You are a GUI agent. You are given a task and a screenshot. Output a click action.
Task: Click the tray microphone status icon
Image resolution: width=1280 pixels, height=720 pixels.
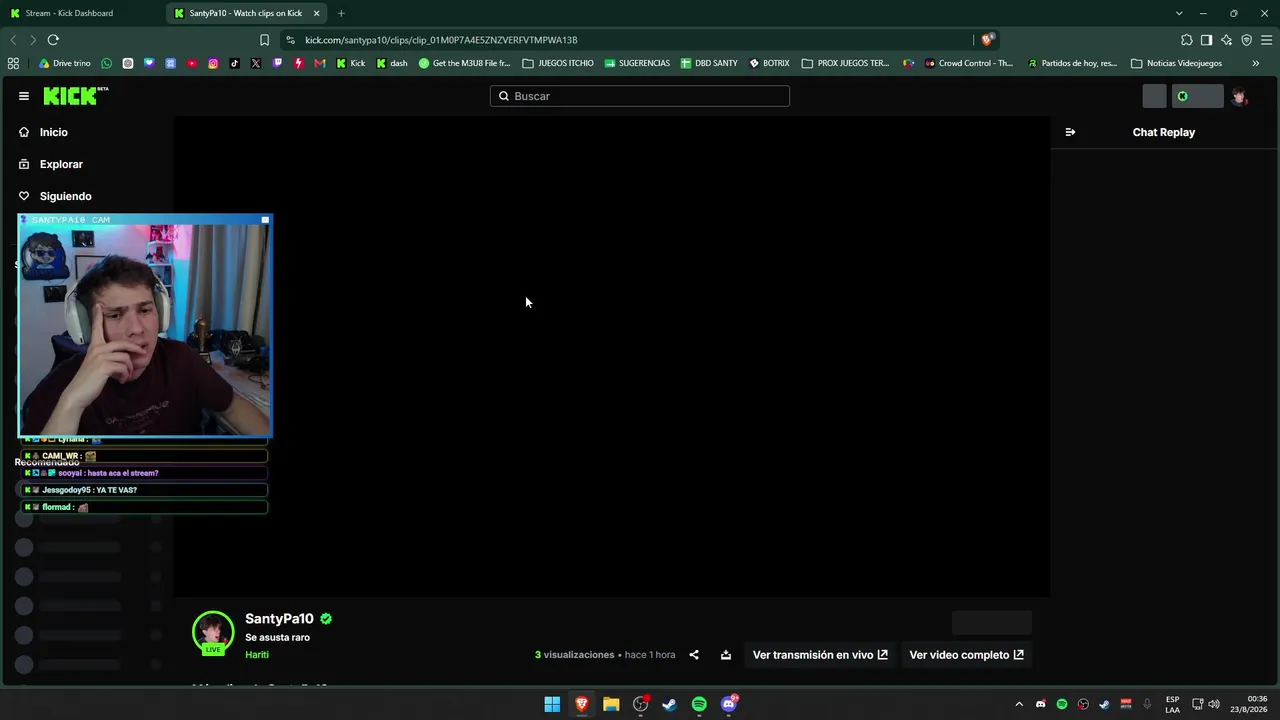tap(1147, 704)
